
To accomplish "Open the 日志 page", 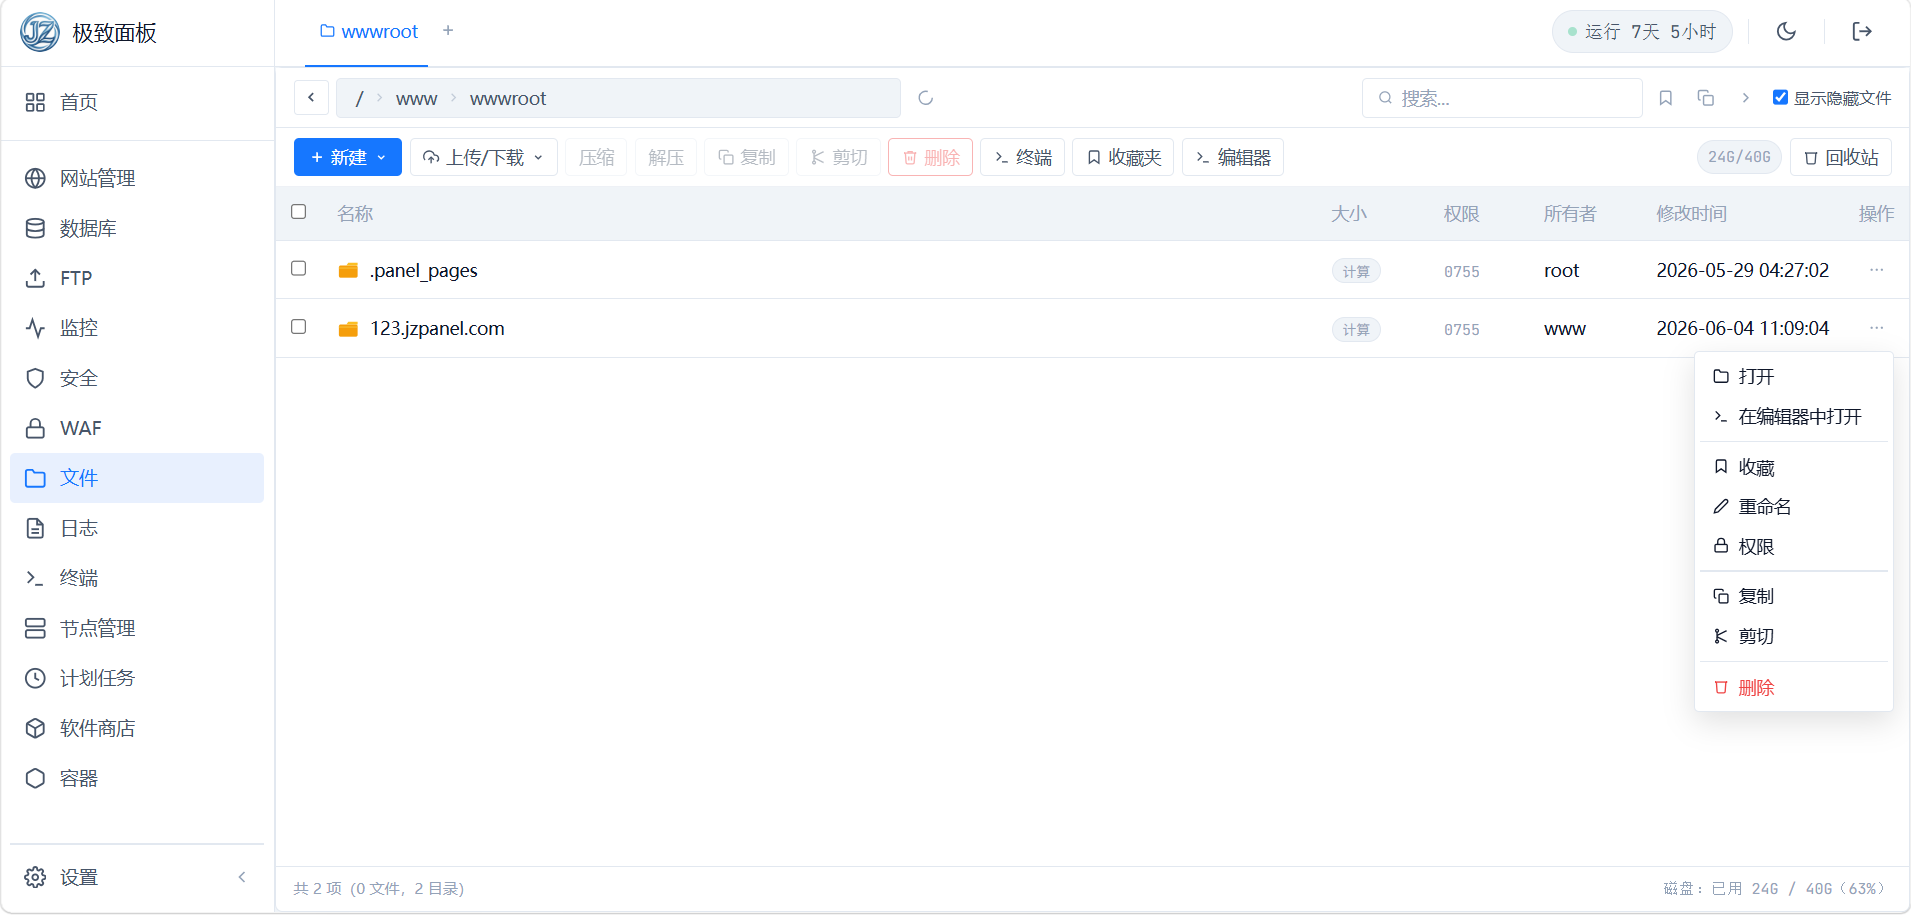I will 137,528.
